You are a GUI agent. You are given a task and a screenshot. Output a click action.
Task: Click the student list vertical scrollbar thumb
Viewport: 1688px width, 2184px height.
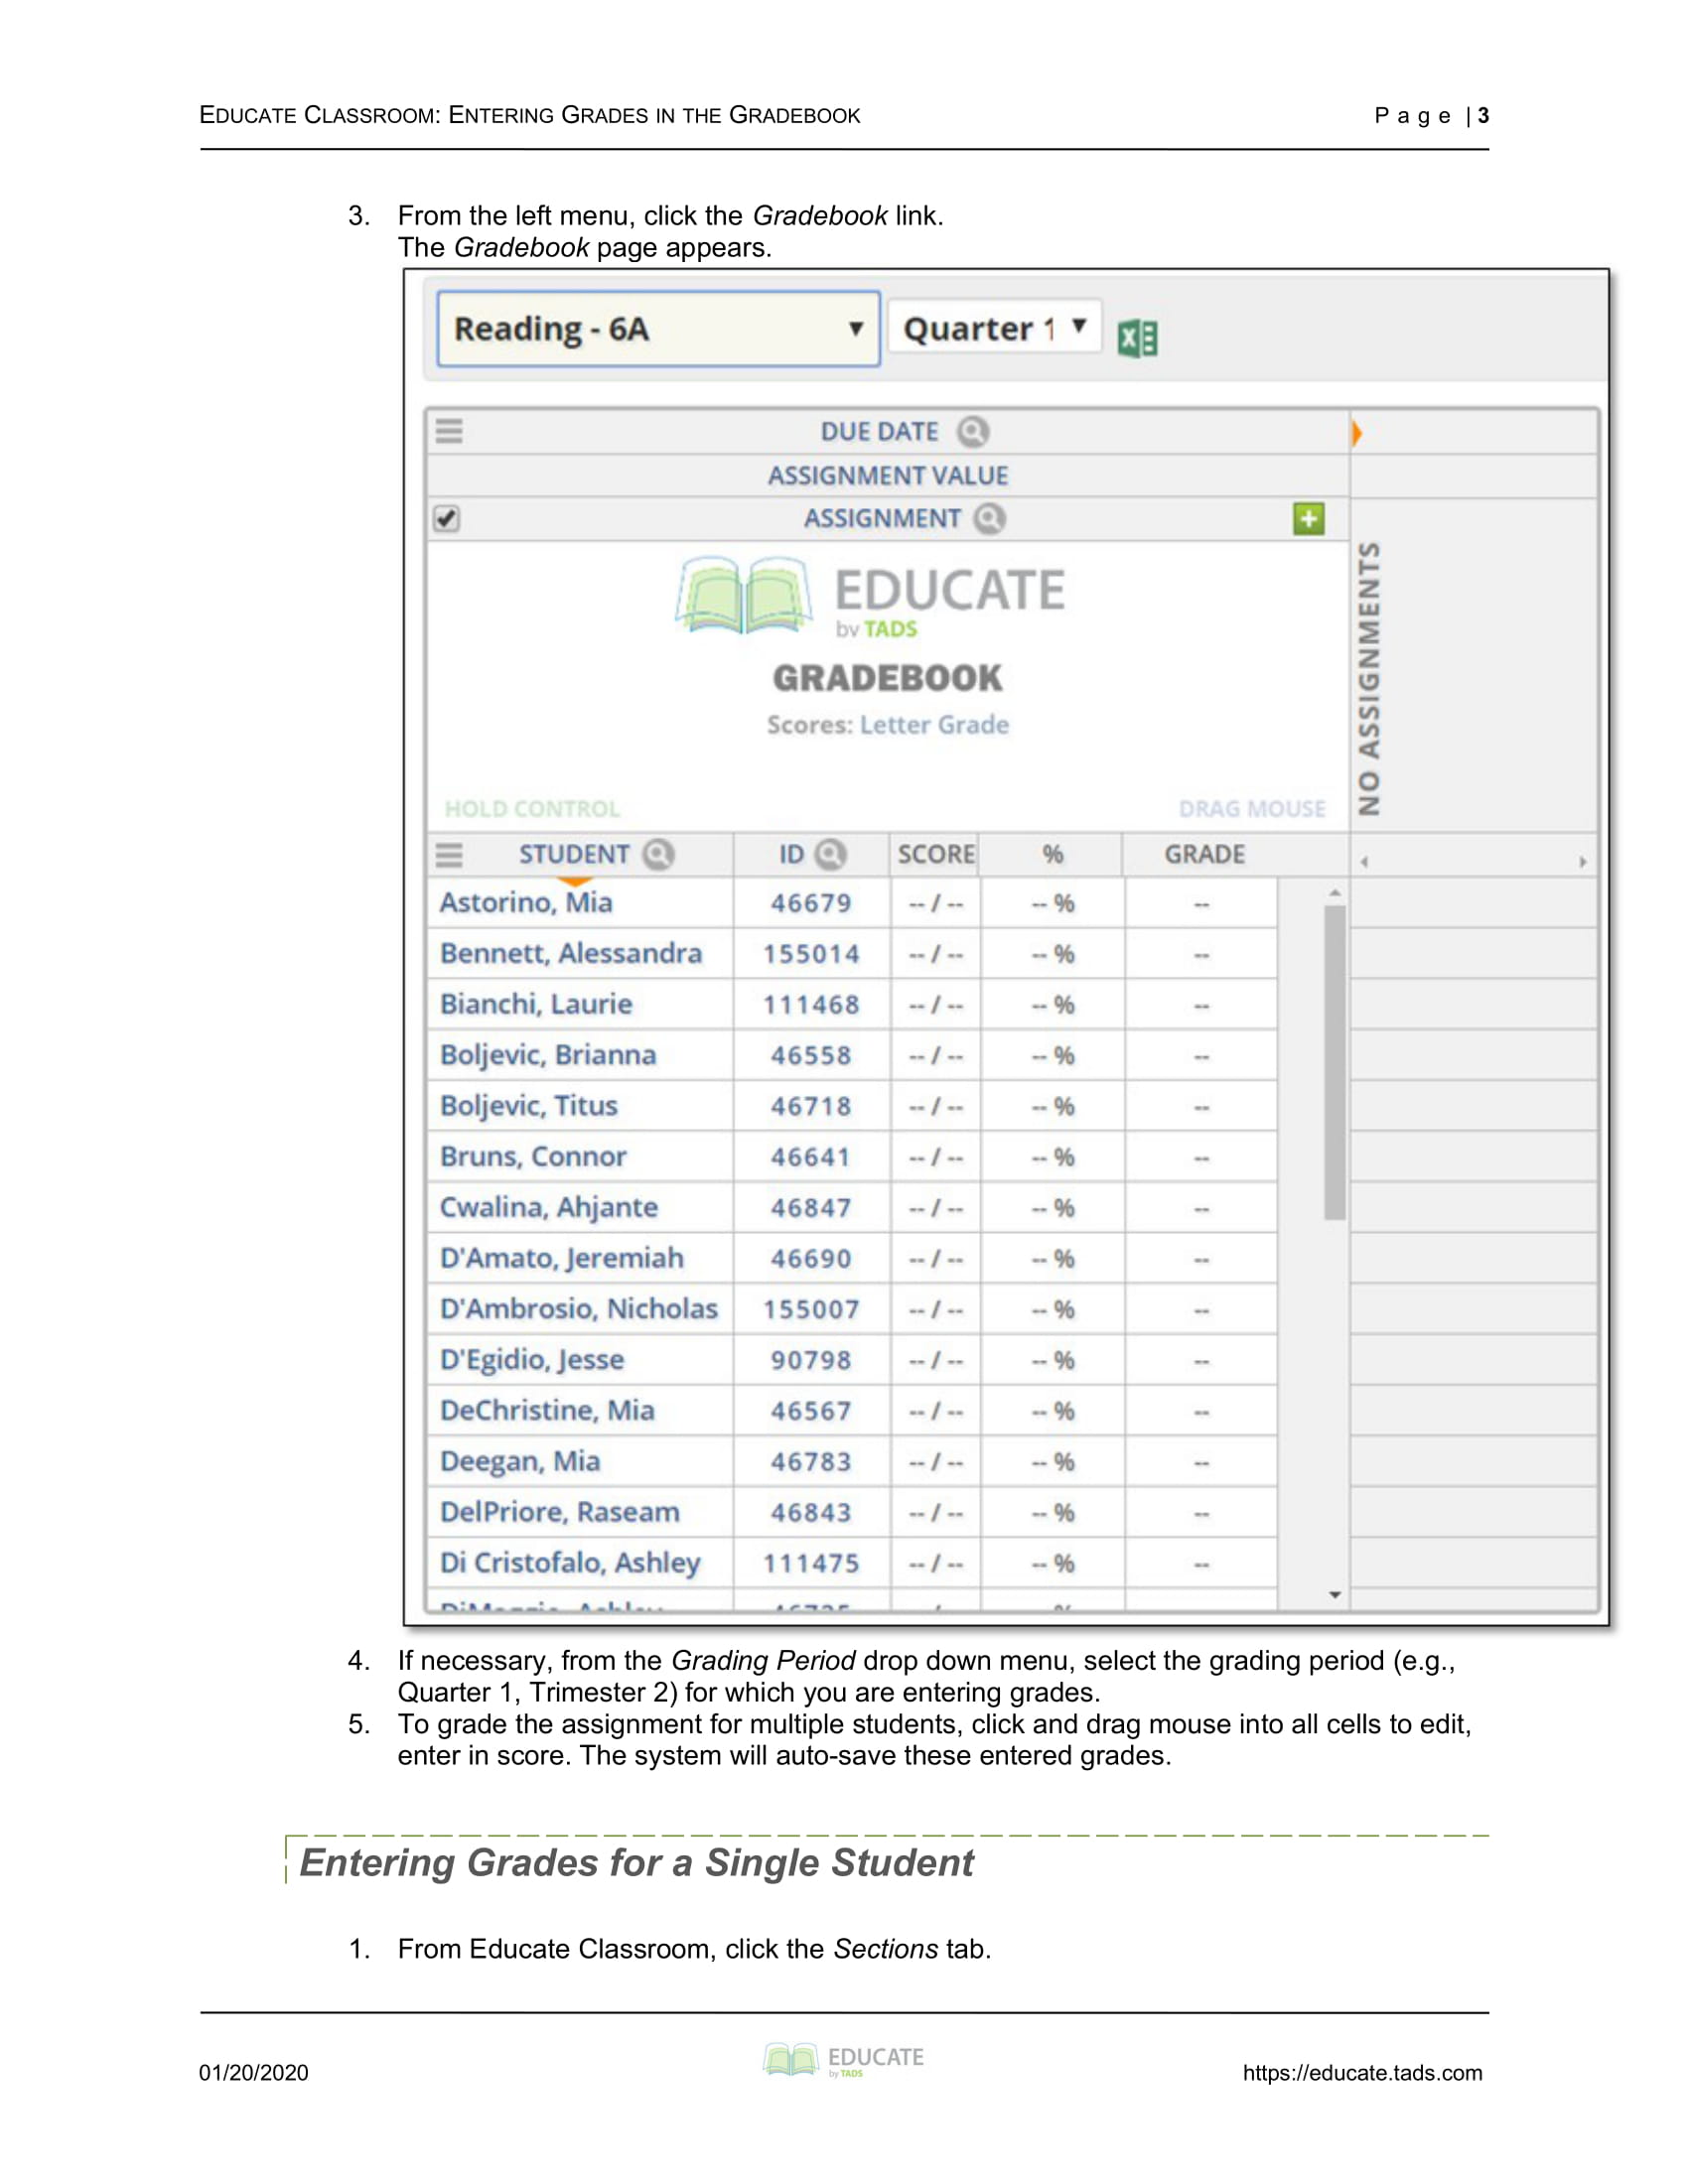click(x=1334, y=1062)
